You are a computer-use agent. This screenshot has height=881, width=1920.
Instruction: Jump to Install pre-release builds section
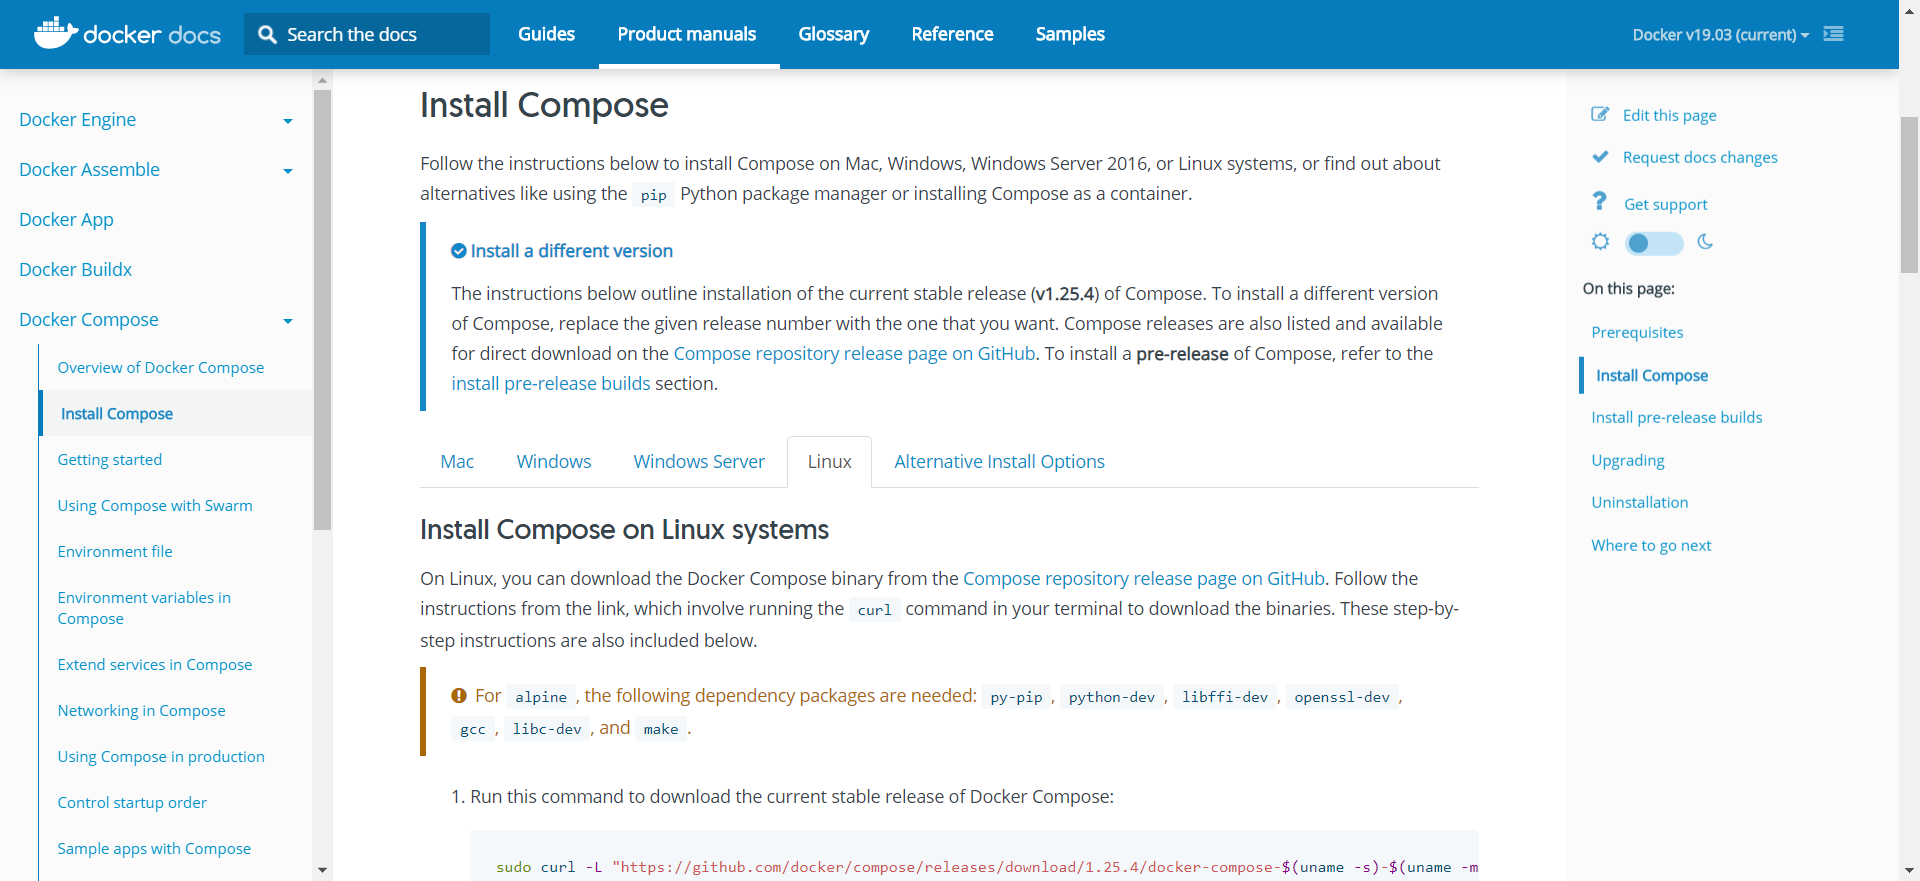tap(1677, 417)
